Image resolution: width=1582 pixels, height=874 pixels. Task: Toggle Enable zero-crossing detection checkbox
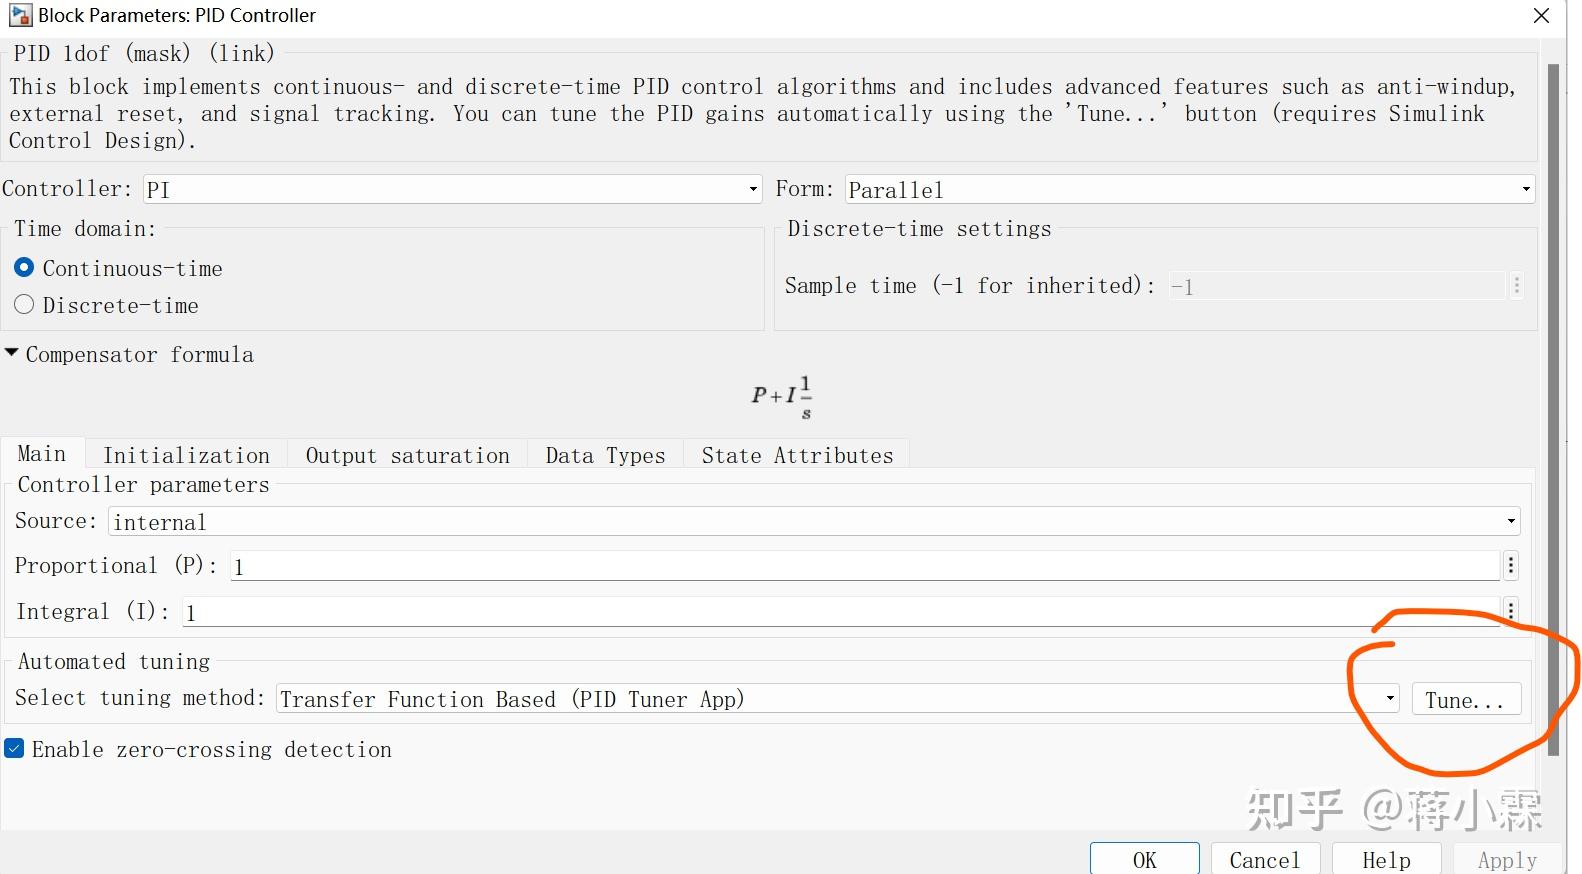[x=15, y=749]
